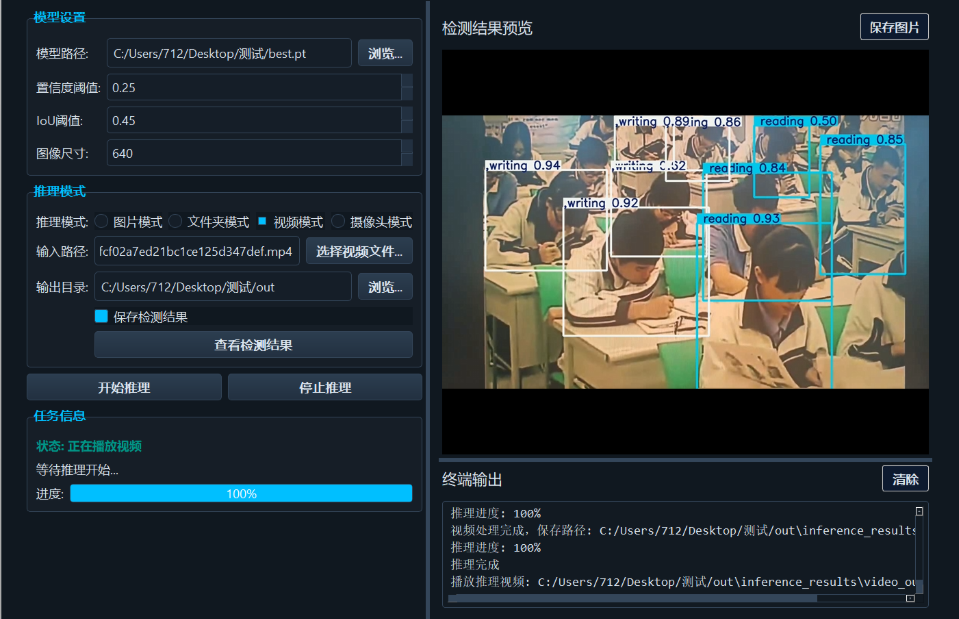Image resolution: width=959 pixels, height=619 pixels.
Task: Click the 'reading 0.93' detection label
Action: (x=741, y=219)
